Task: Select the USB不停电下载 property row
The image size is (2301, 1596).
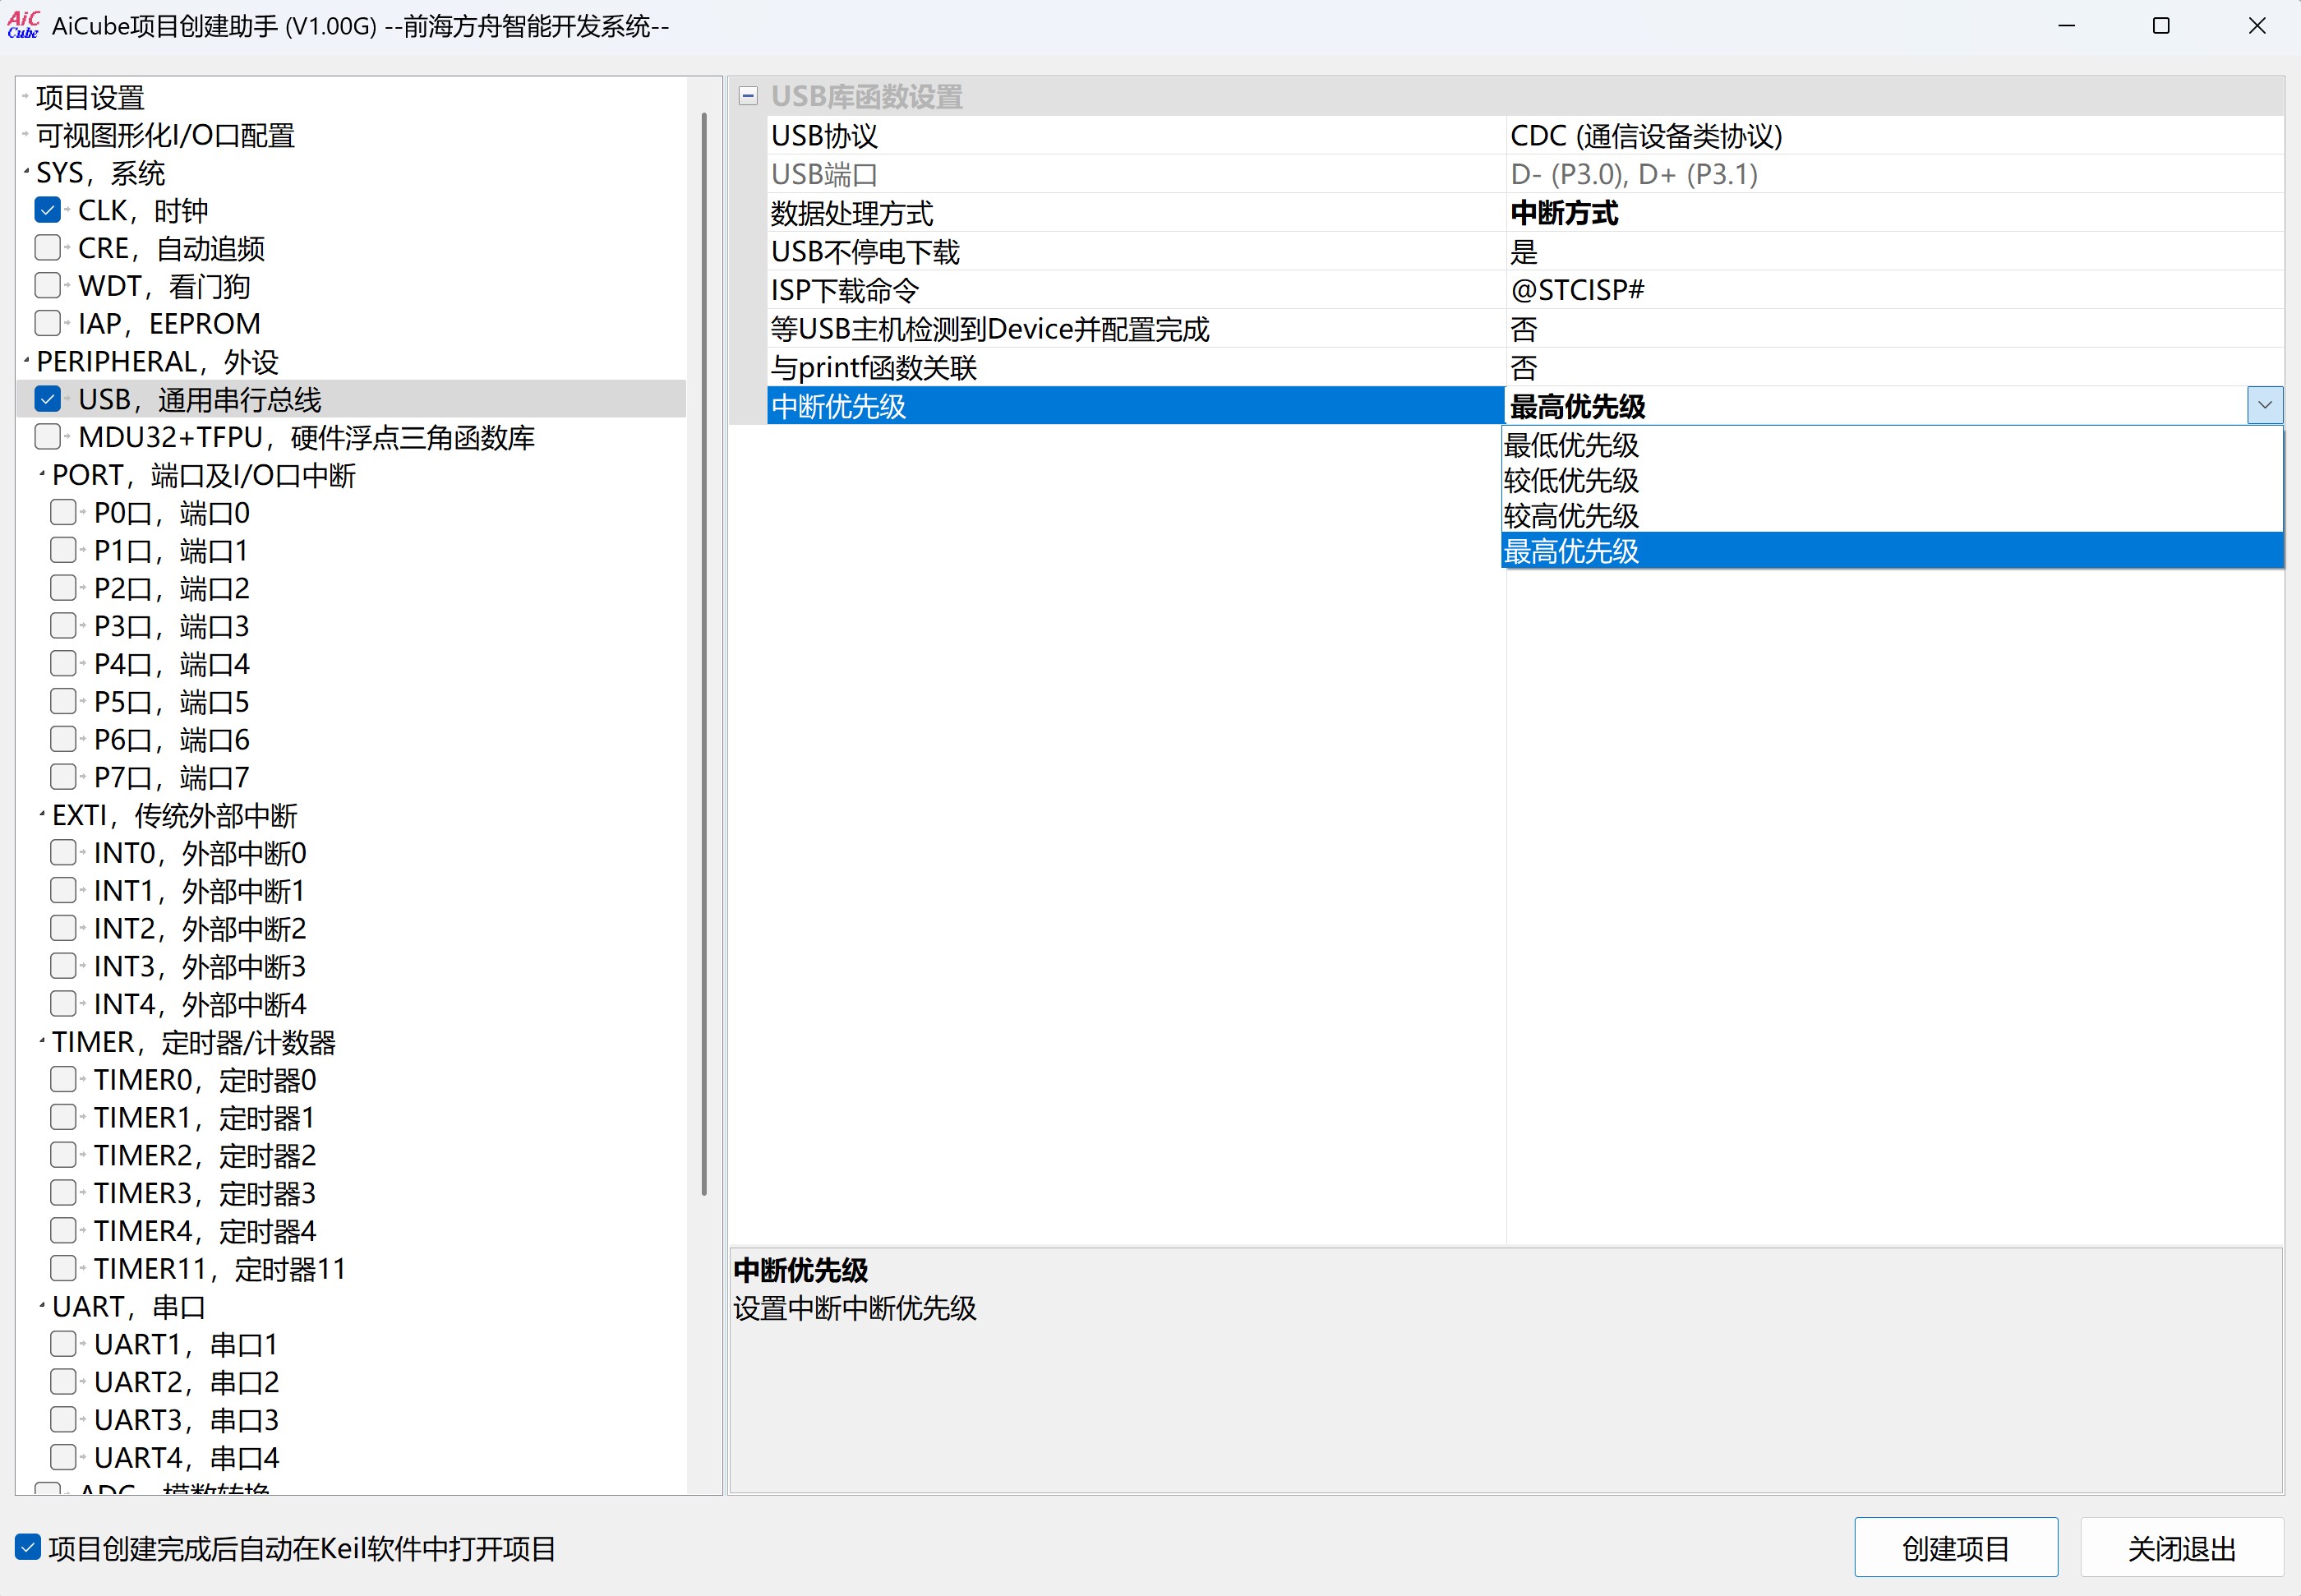Action: pyautogui.click(x=1136, y=251)
